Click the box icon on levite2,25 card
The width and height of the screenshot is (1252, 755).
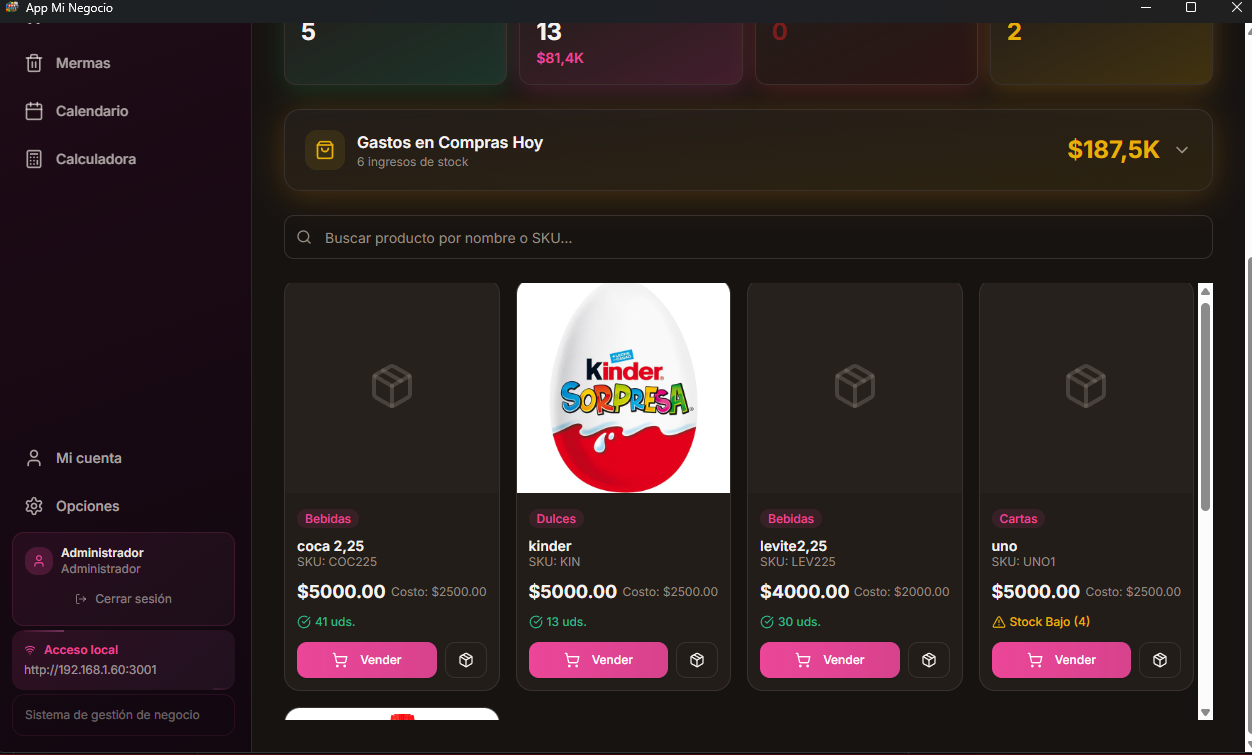tap(929, 660)
